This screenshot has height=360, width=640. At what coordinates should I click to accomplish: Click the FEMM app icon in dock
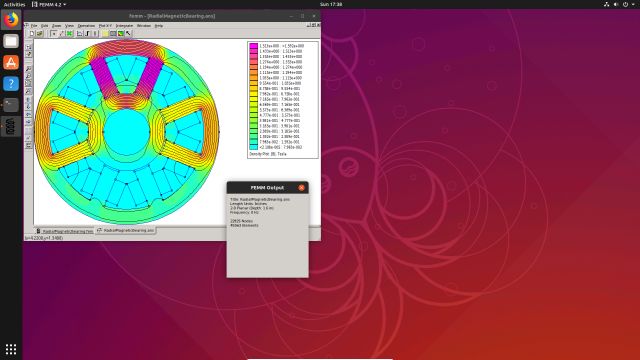[x=11, y=126]
